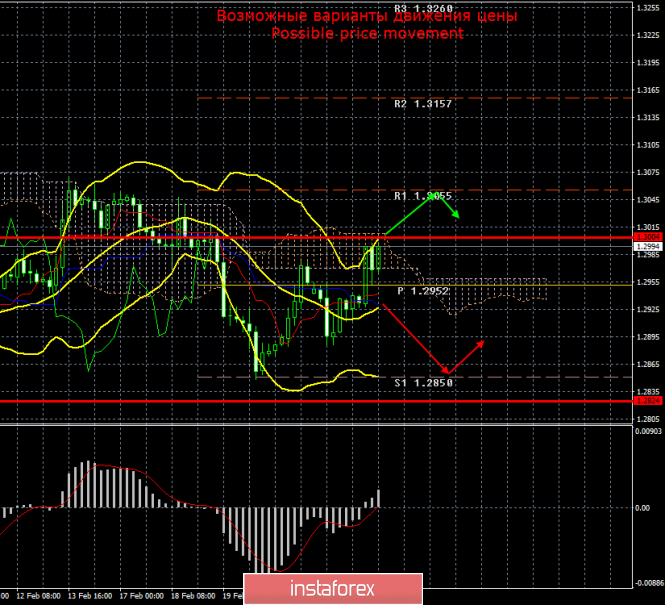
Task: Click the 1.3075 price axis value
Action: coord(648,172)
